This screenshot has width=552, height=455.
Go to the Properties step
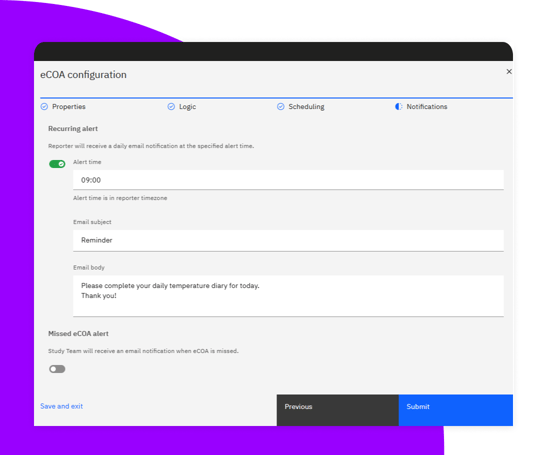click(x=69, y=107)
